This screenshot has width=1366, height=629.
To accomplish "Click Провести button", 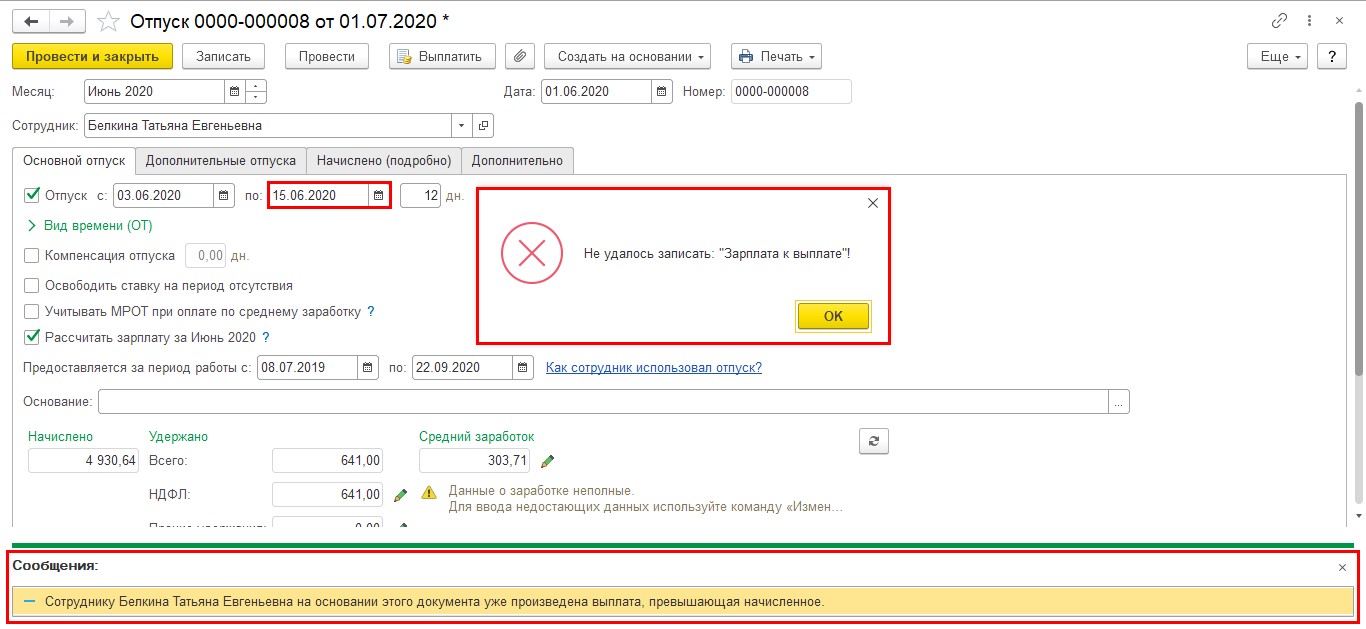I will click(327, 57).
